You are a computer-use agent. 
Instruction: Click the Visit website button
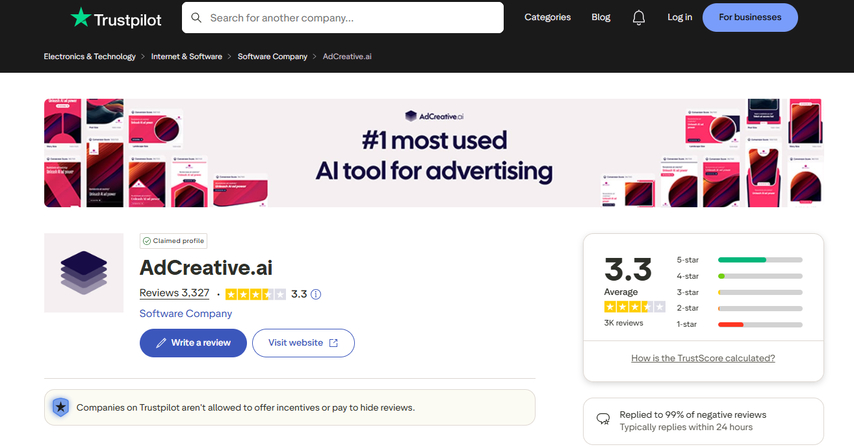tap(303, 343)
